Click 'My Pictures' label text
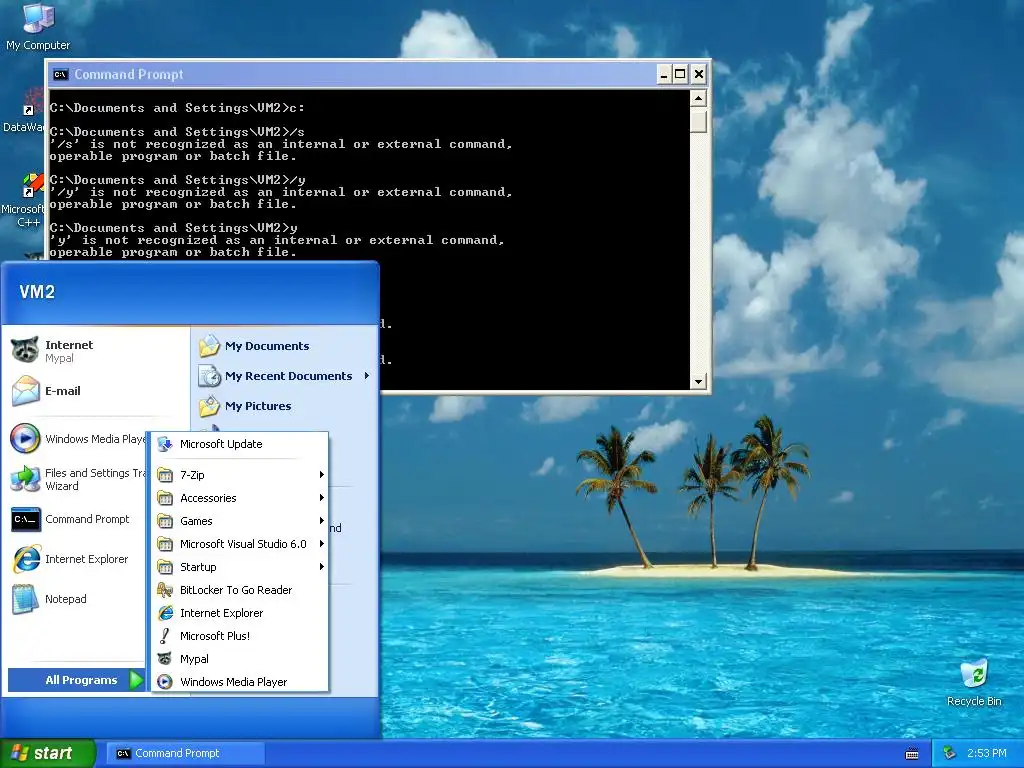 pos(258,406)
